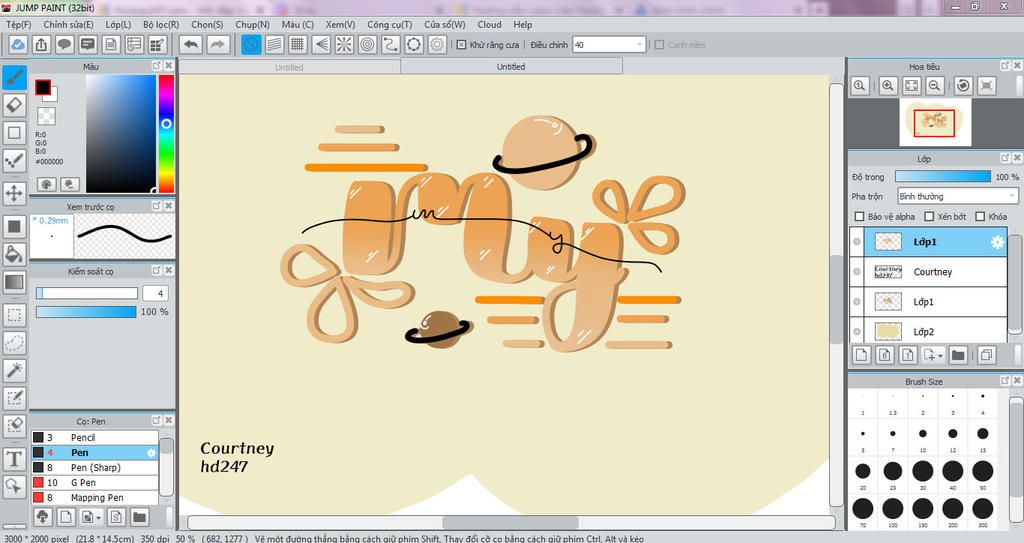This screenshot has height=543, width=1024.
Task: Toggle the Cạnh mềm checkbox
Action: coord(659,44)
